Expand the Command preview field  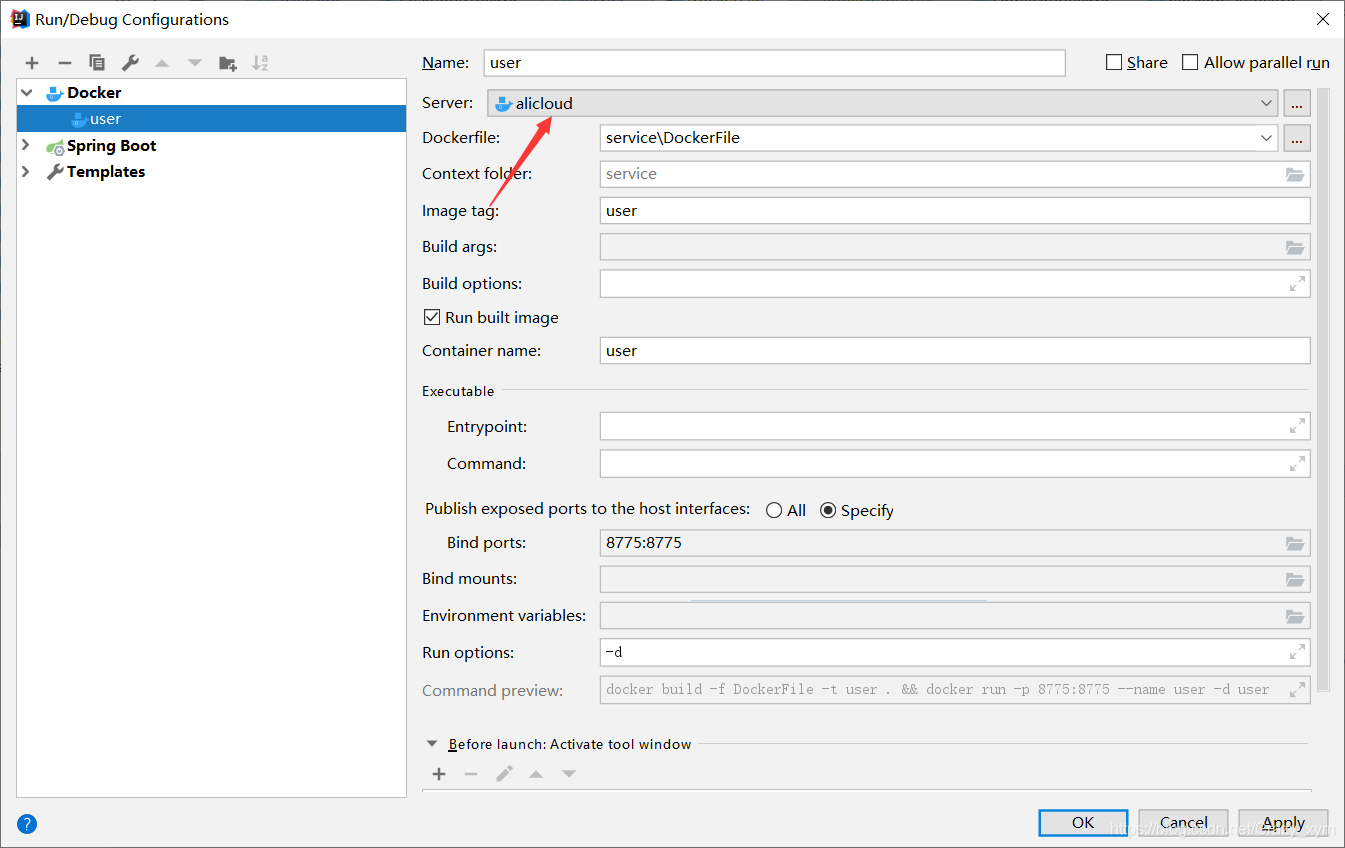(1297, 690)
